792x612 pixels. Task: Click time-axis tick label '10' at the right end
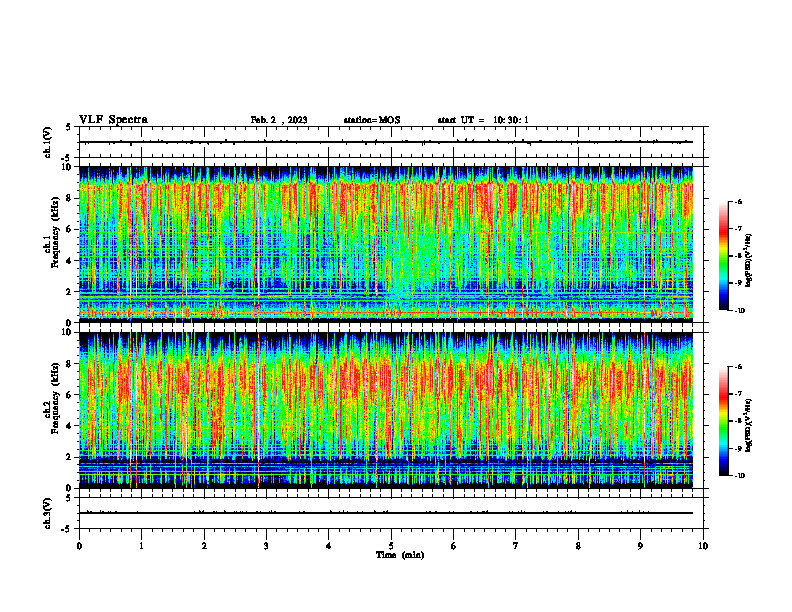click(x=703, y=546)
